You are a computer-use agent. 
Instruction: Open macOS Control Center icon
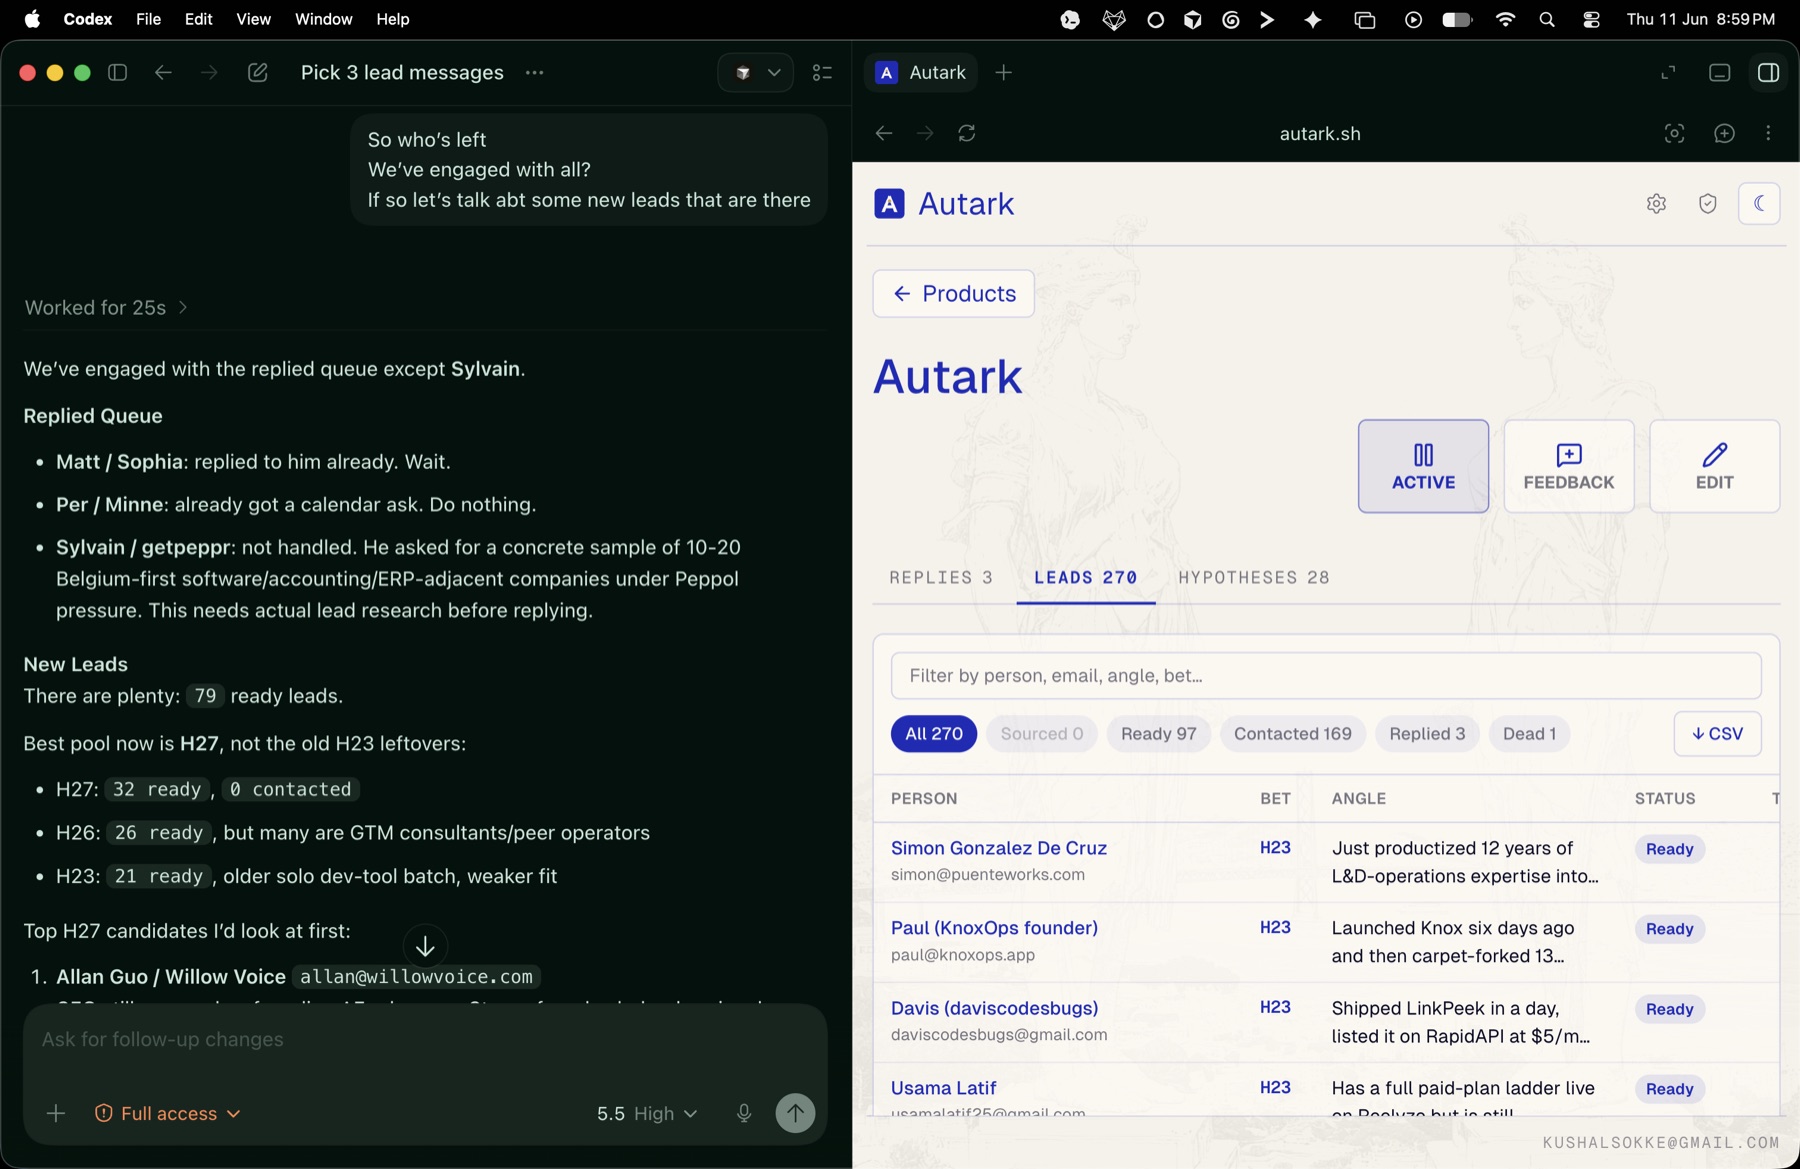pyautogui.click(x=1591, y=19)
